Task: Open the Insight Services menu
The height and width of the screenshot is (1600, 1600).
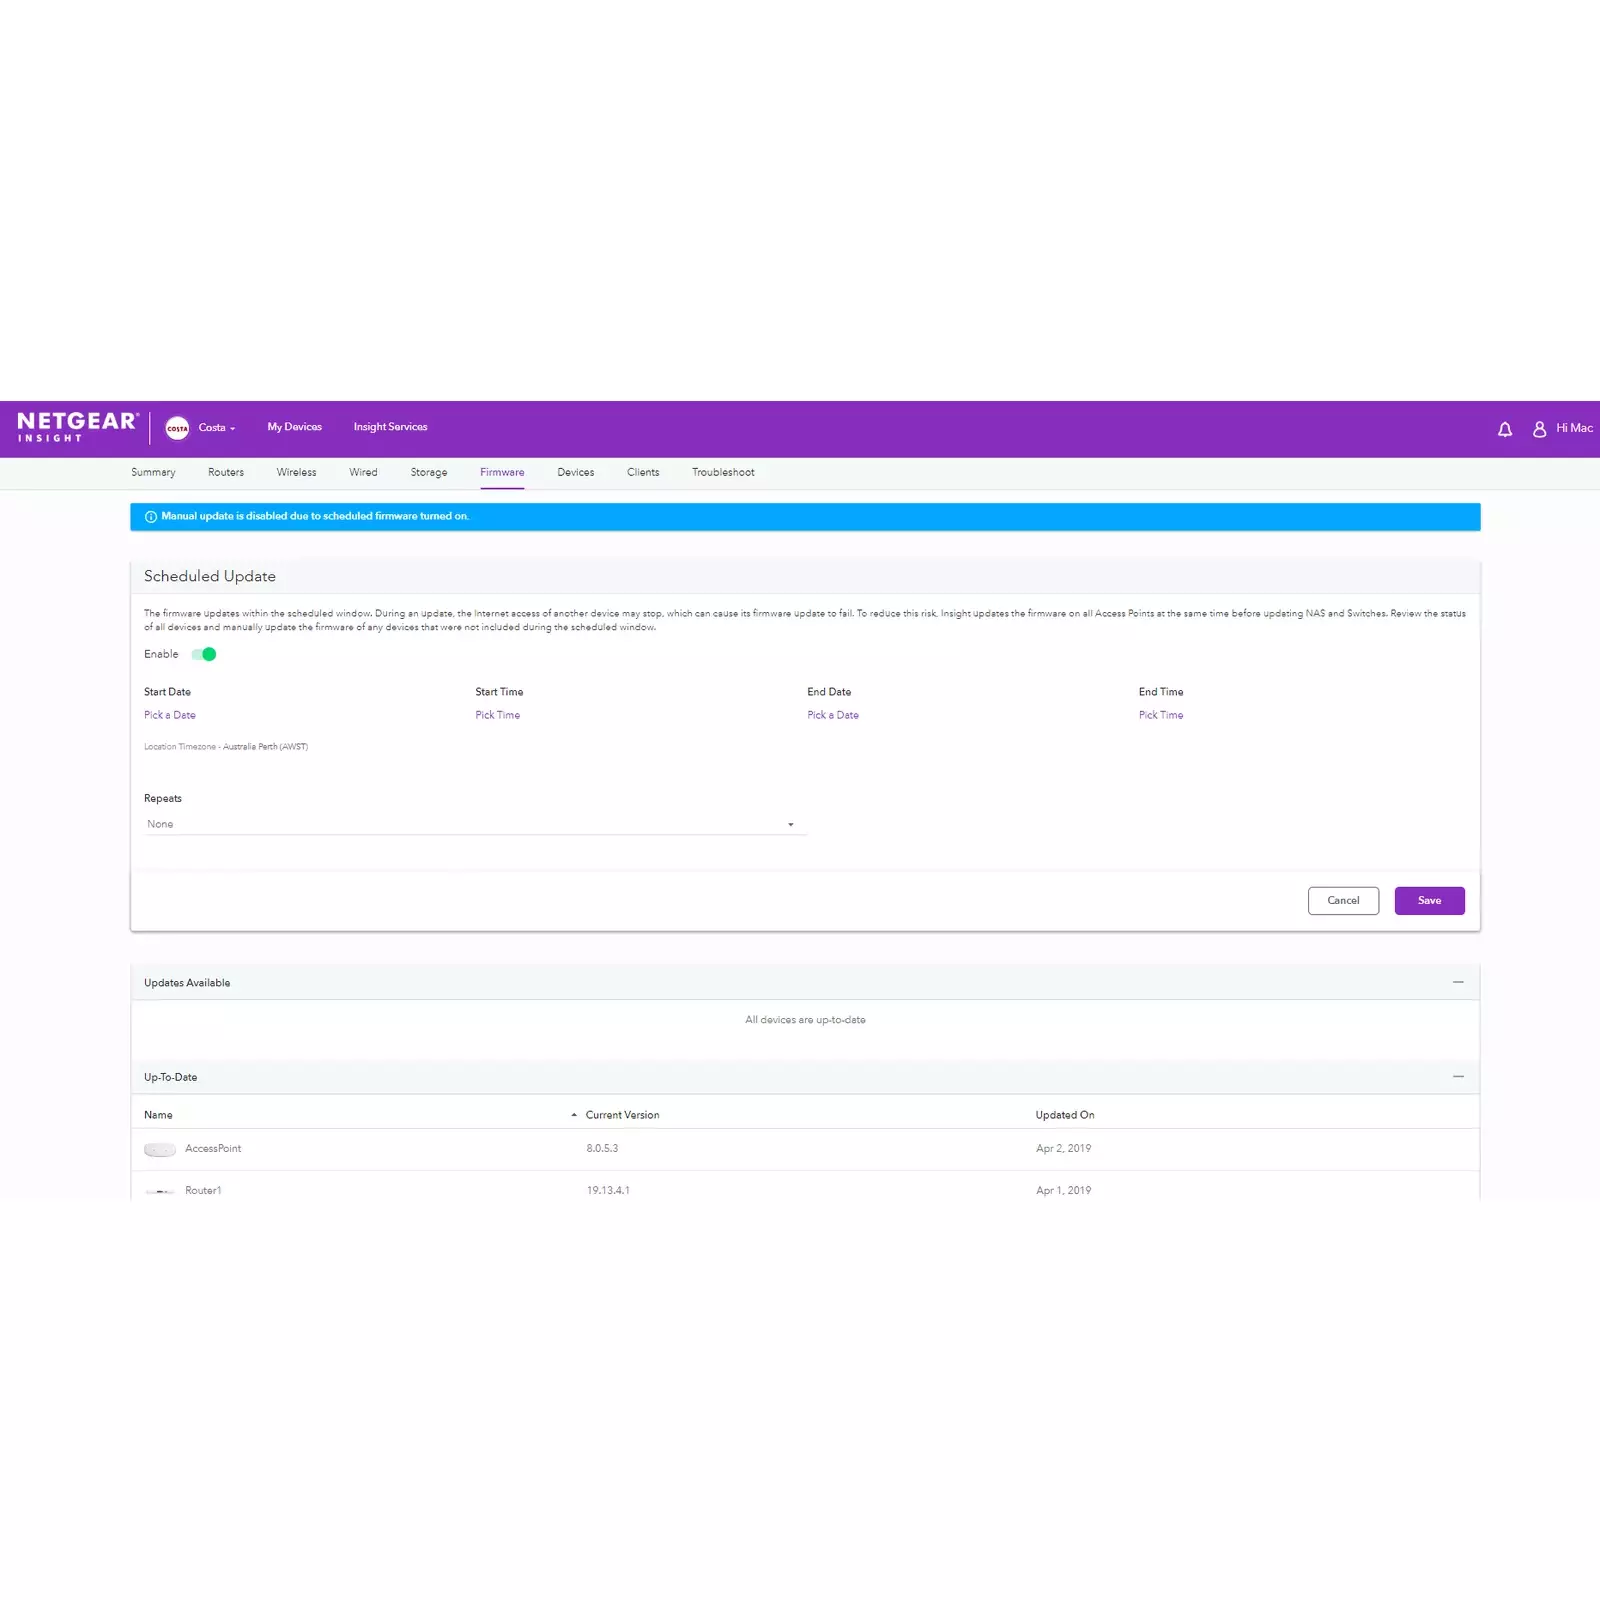Action: coord(390,427)
